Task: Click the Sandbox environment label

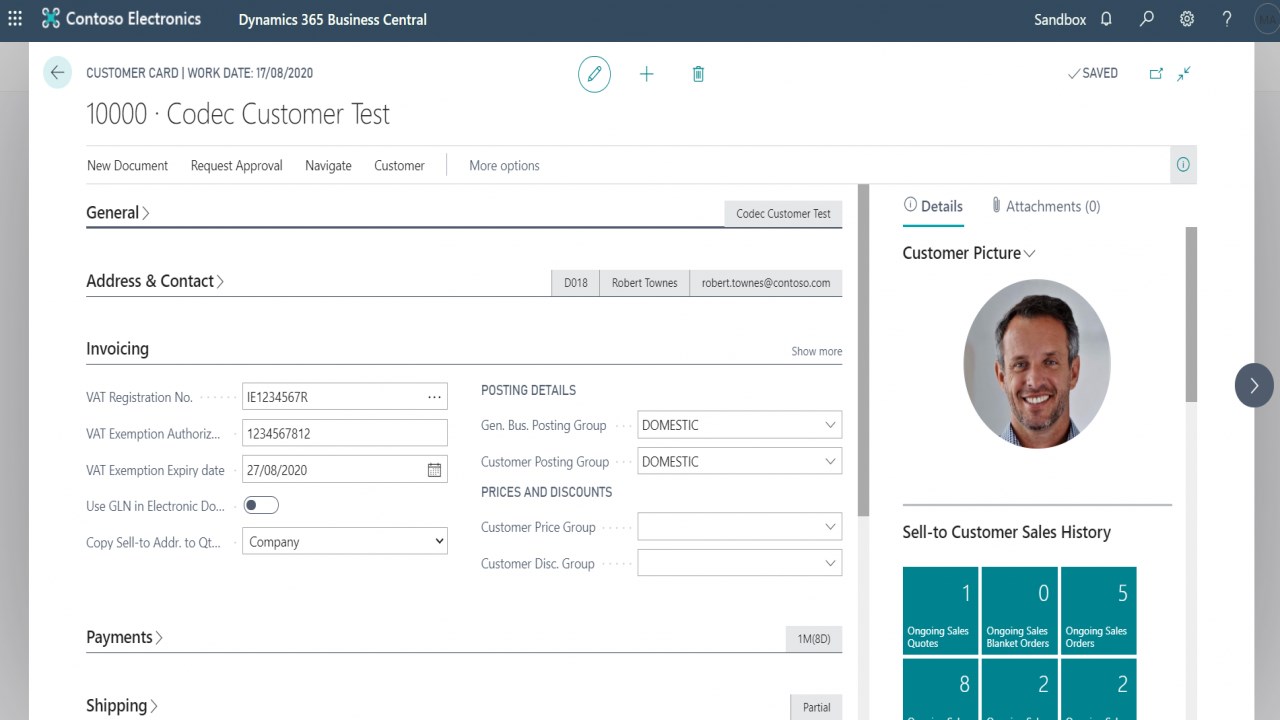Action: point(1060,20)
